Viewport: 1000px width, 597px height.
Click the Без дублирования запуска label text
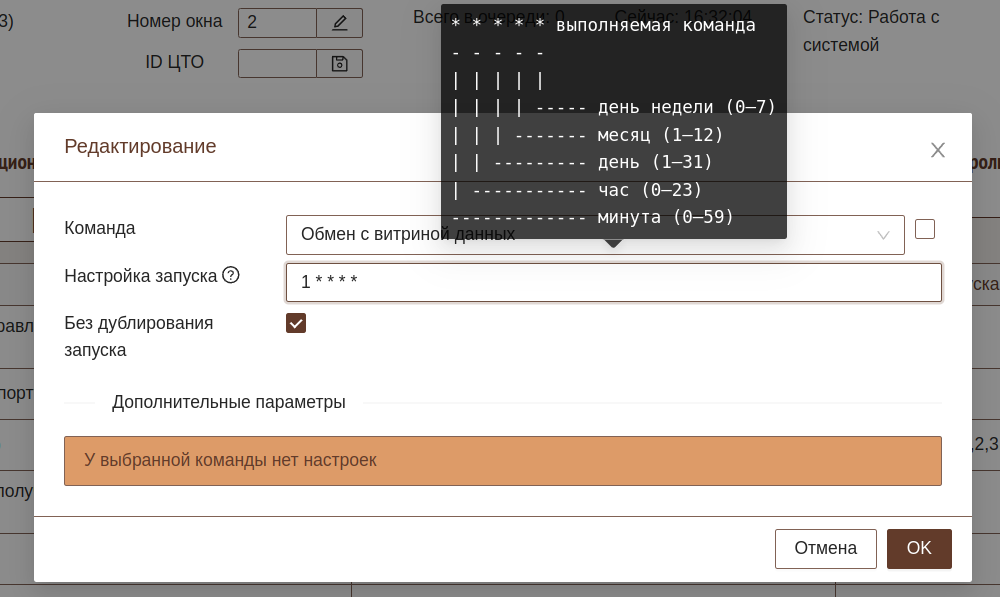(138, 336)
